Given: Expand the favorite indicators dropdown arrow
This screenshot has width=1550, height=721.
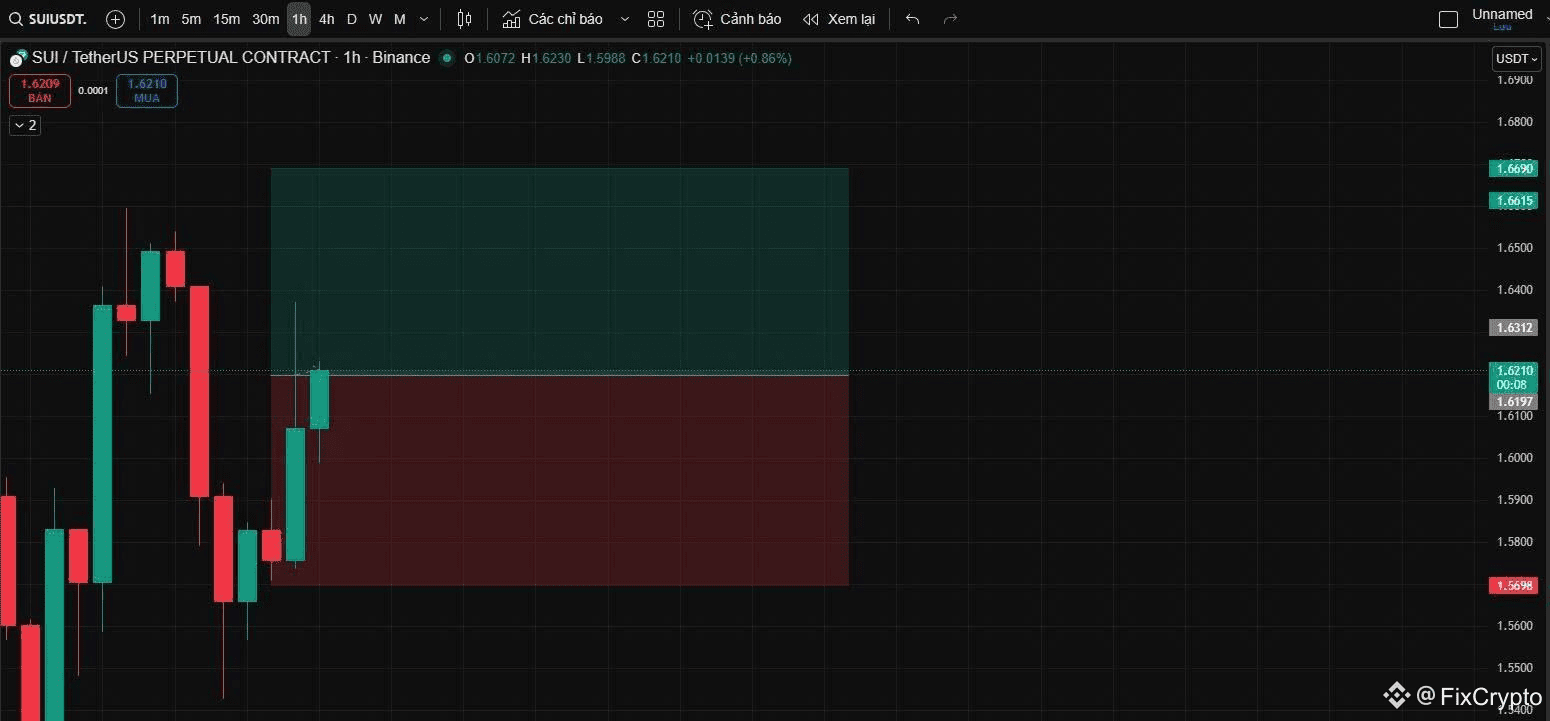Looking at the screenshot, I should click(x=625, y=19).
